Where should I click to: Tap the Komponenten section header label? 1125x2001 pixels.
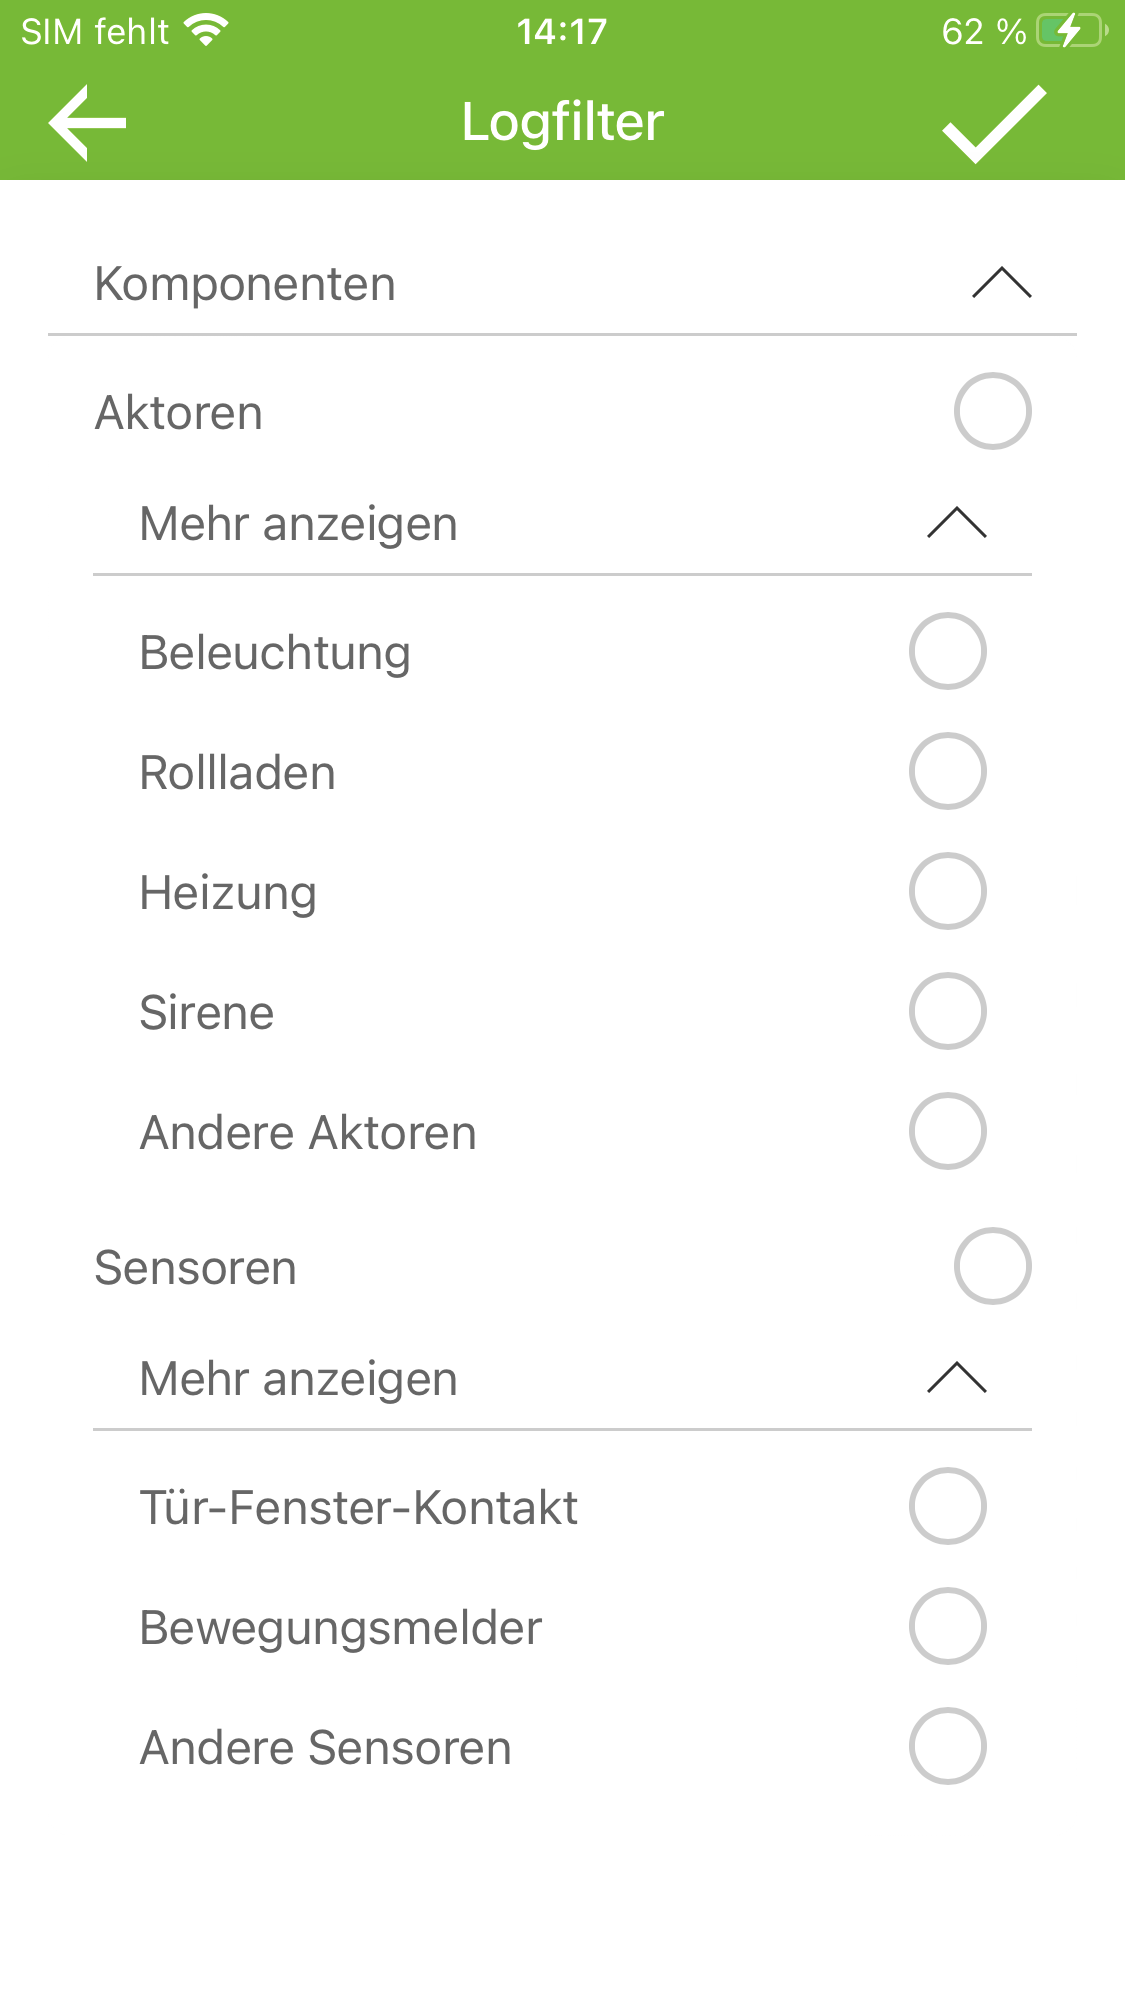click(x=245, y=284)
